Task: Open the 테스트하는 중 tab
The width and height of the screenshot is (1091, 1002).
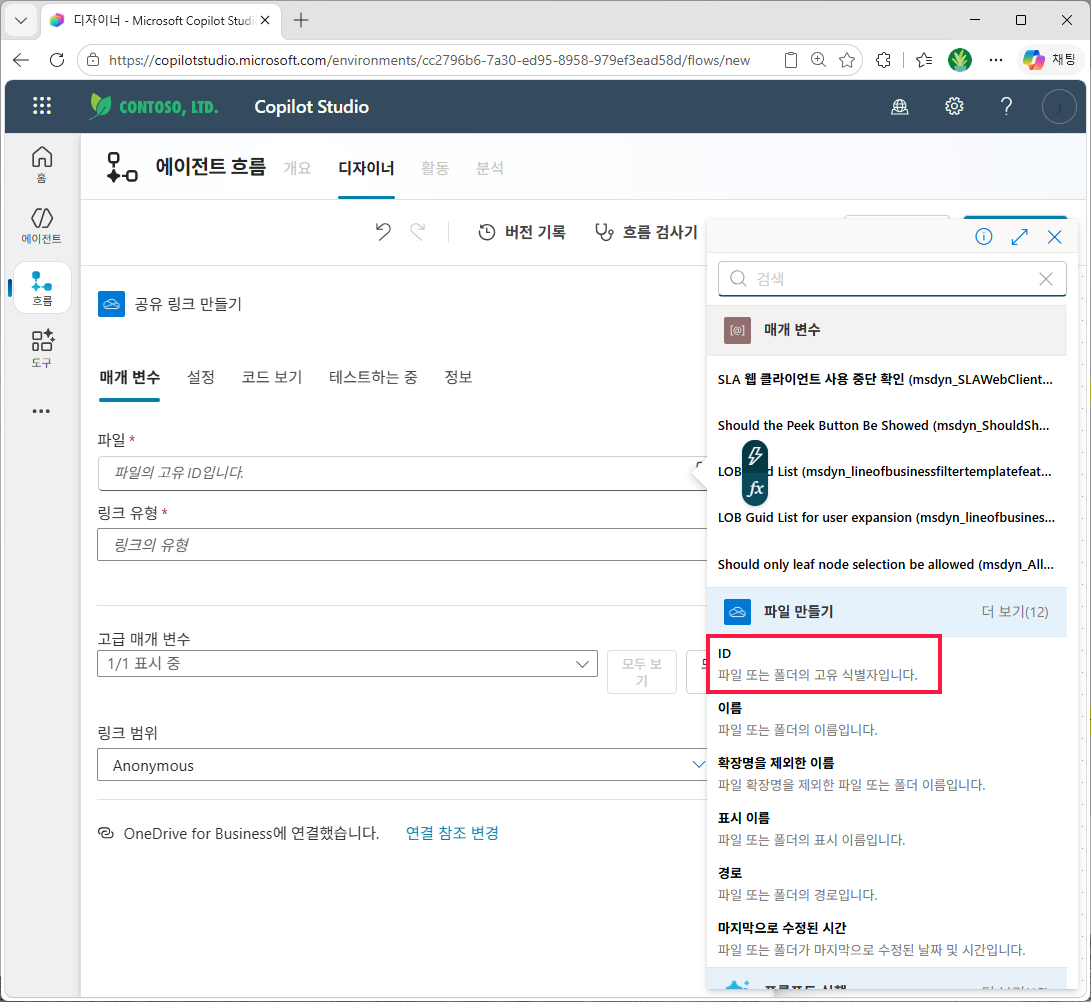Action: coord(373,377)
